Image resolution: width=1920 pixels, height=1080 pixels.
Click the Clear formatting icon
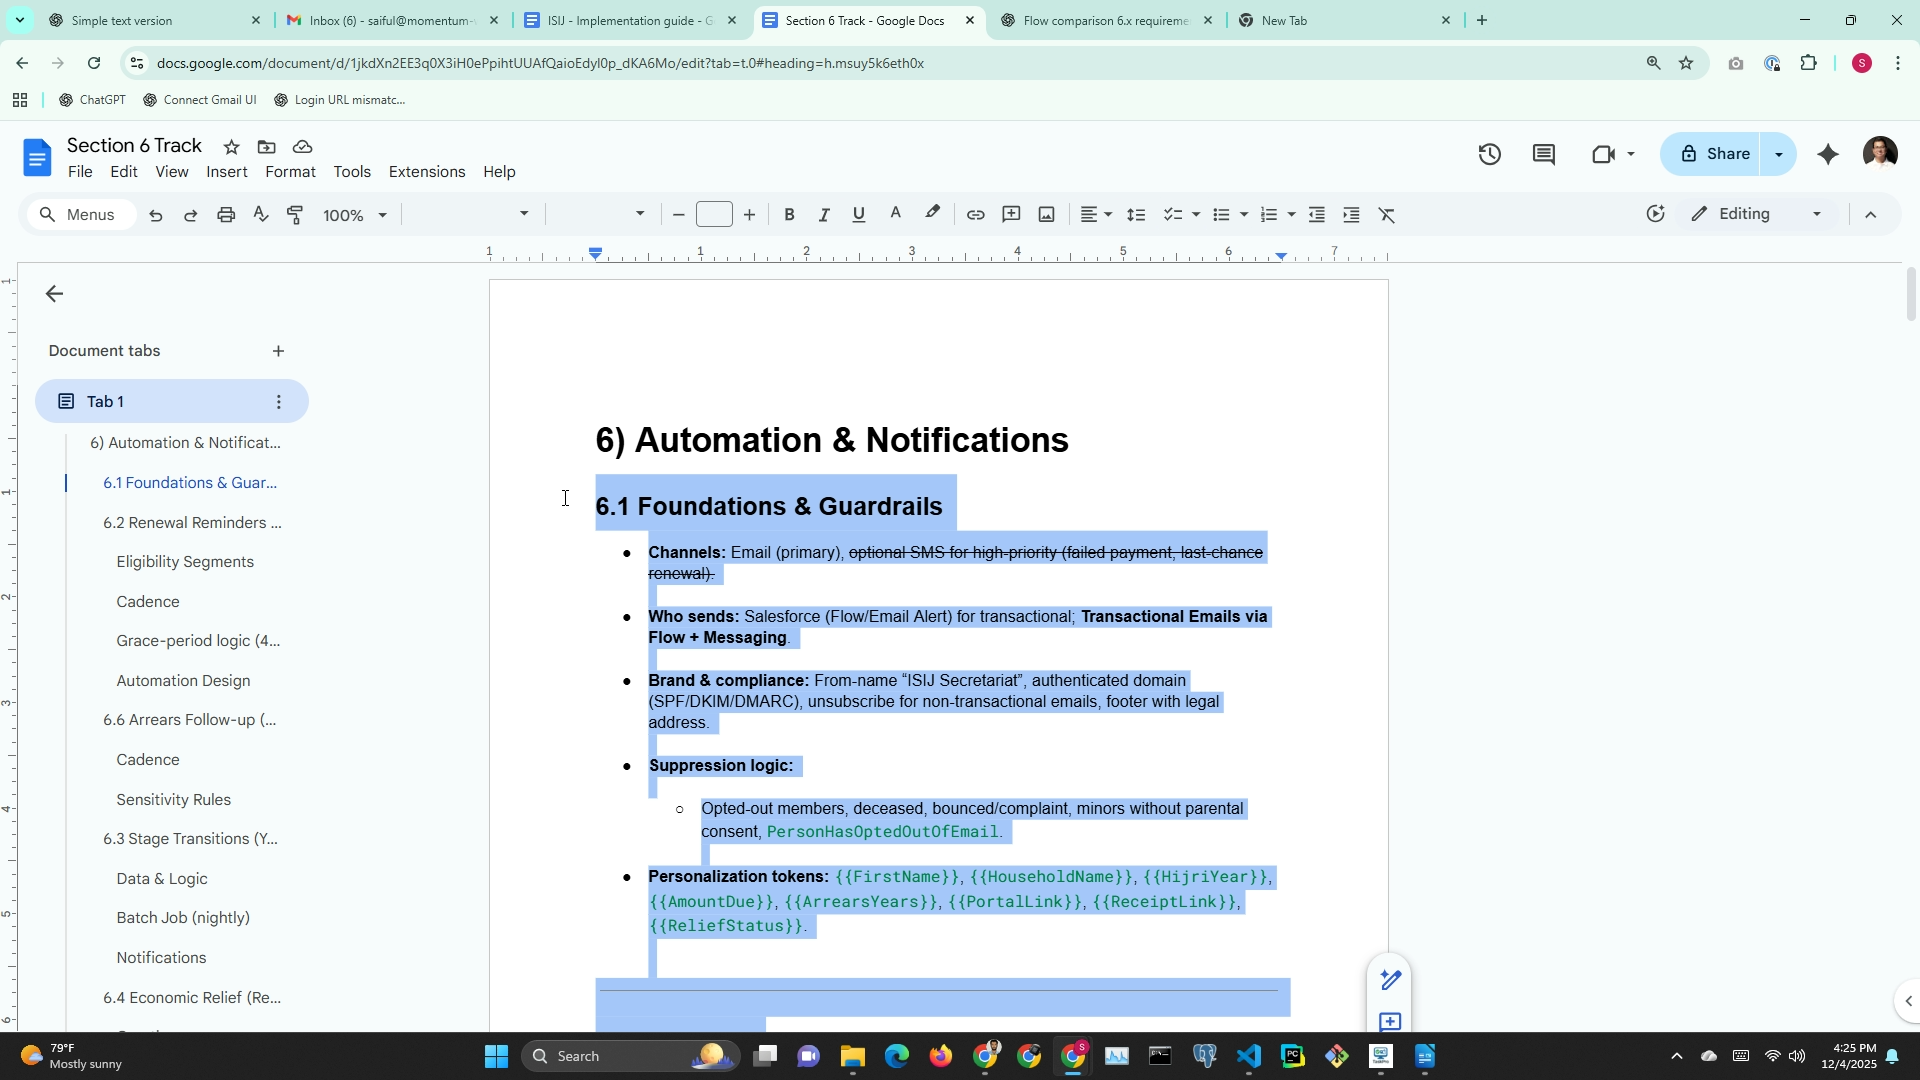[x=1386, y=215]
